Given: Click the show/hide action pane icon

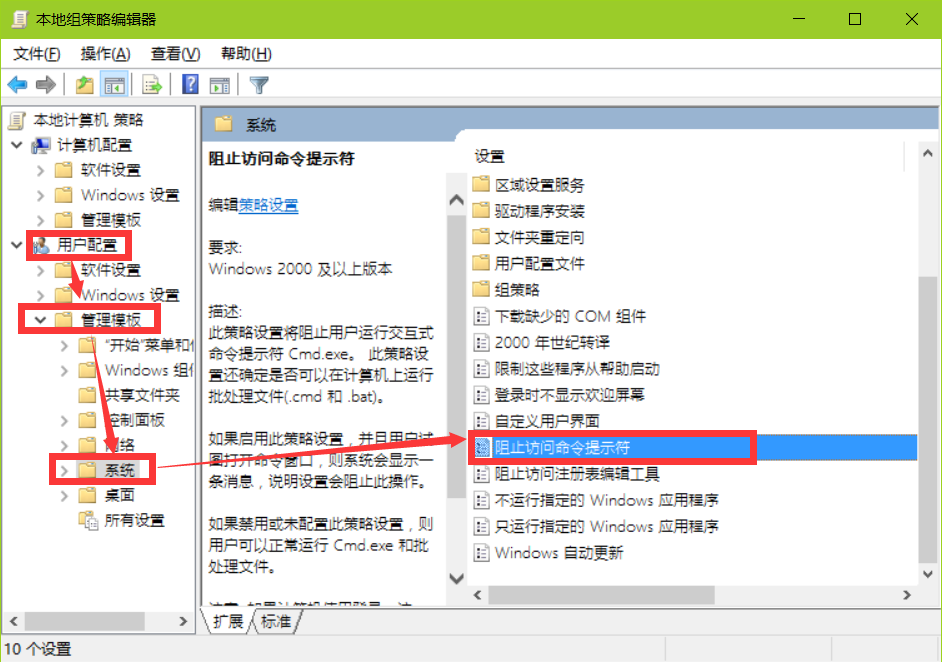Looking at the screenshot, I should 220,85.
